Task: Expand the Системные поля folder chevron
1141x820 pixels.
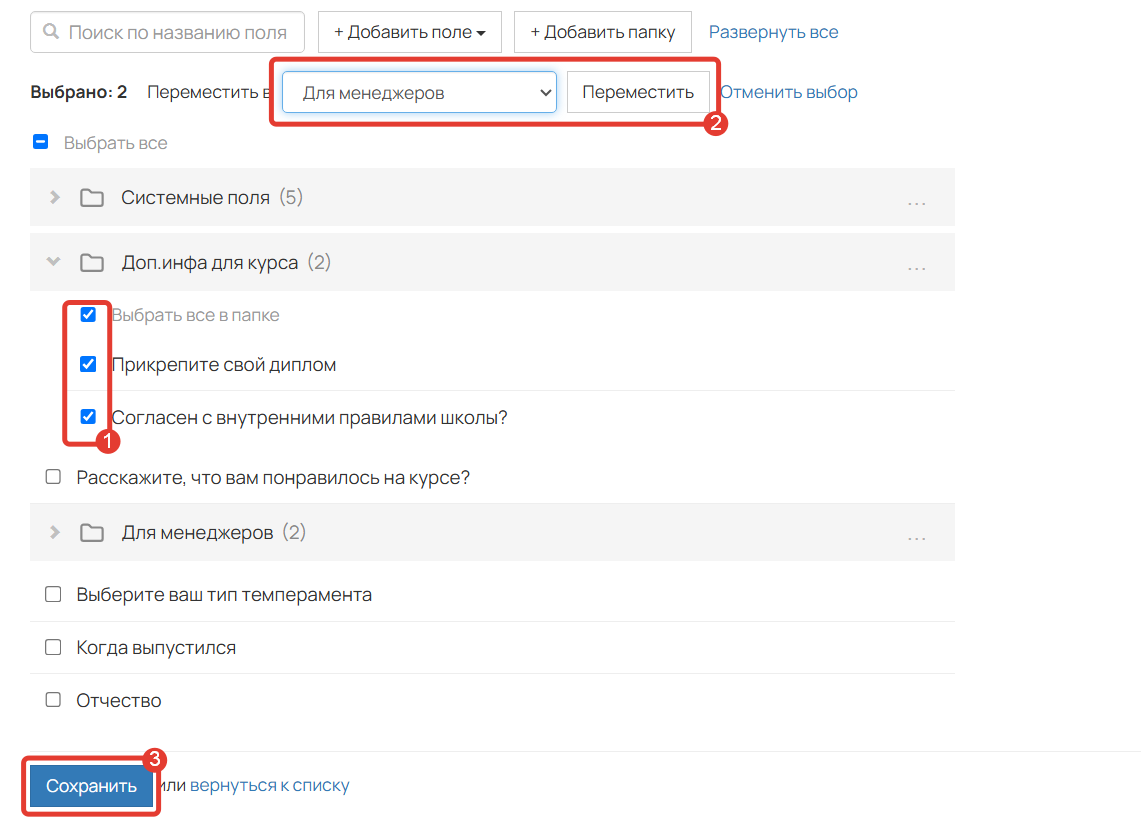Action: click(55, 197)
